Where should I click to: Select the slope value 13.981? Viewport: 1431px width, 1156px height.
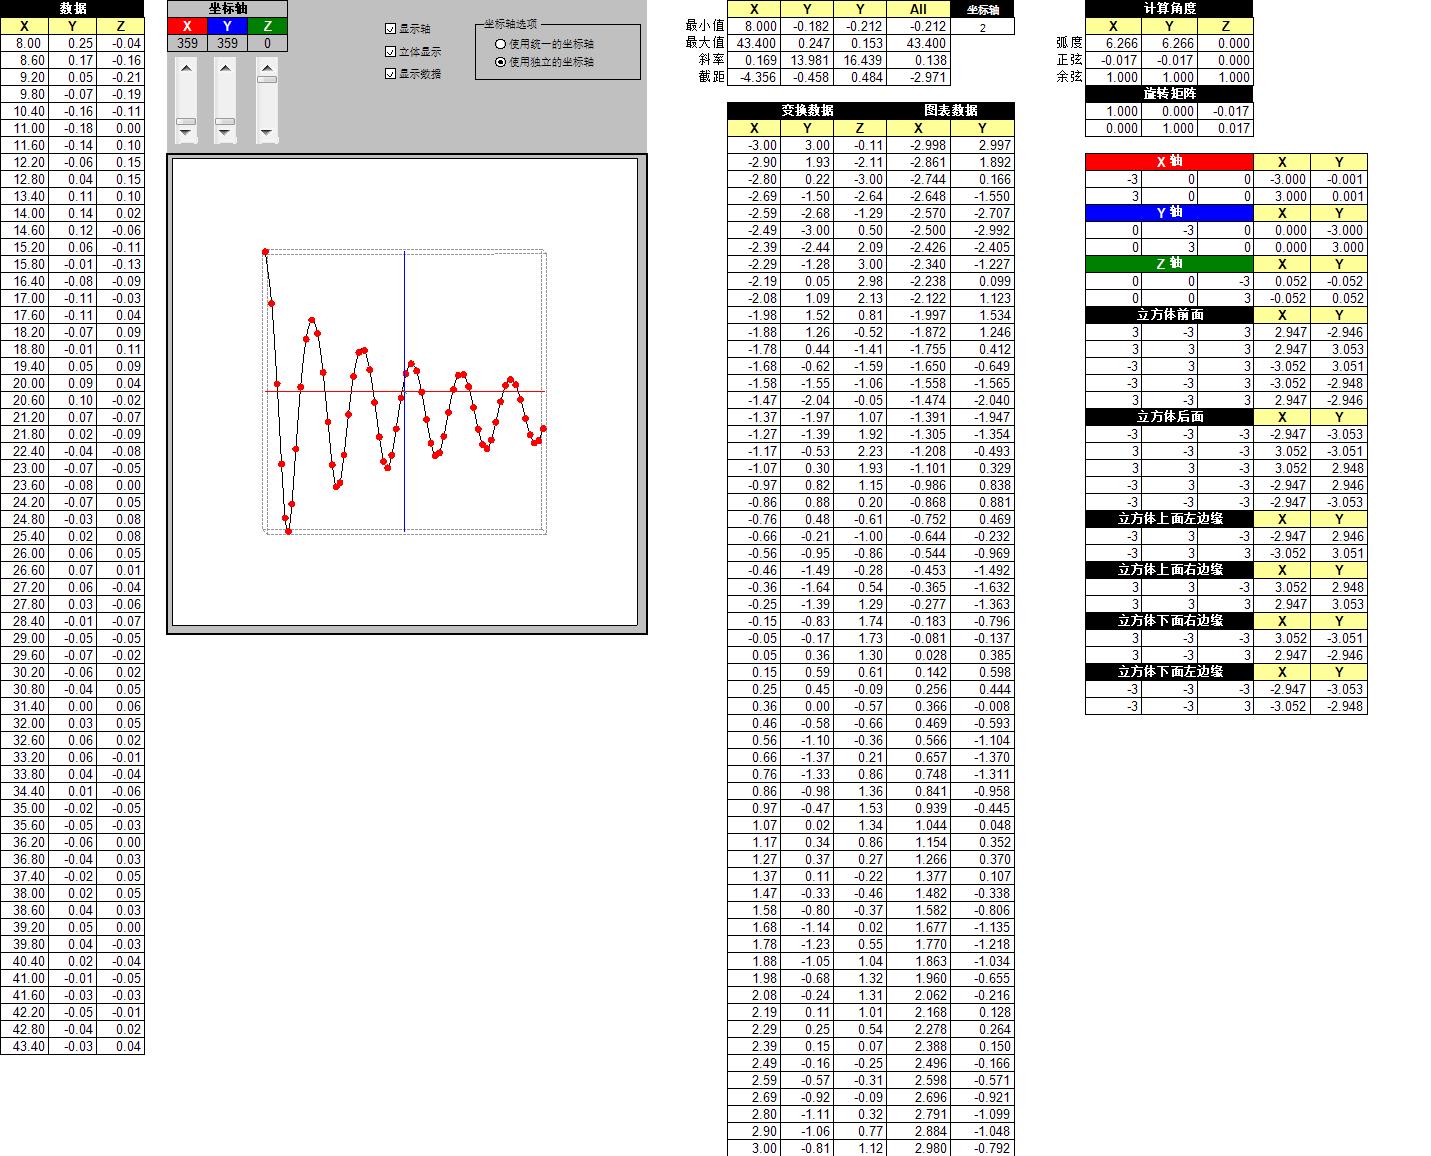pos(808,60)
